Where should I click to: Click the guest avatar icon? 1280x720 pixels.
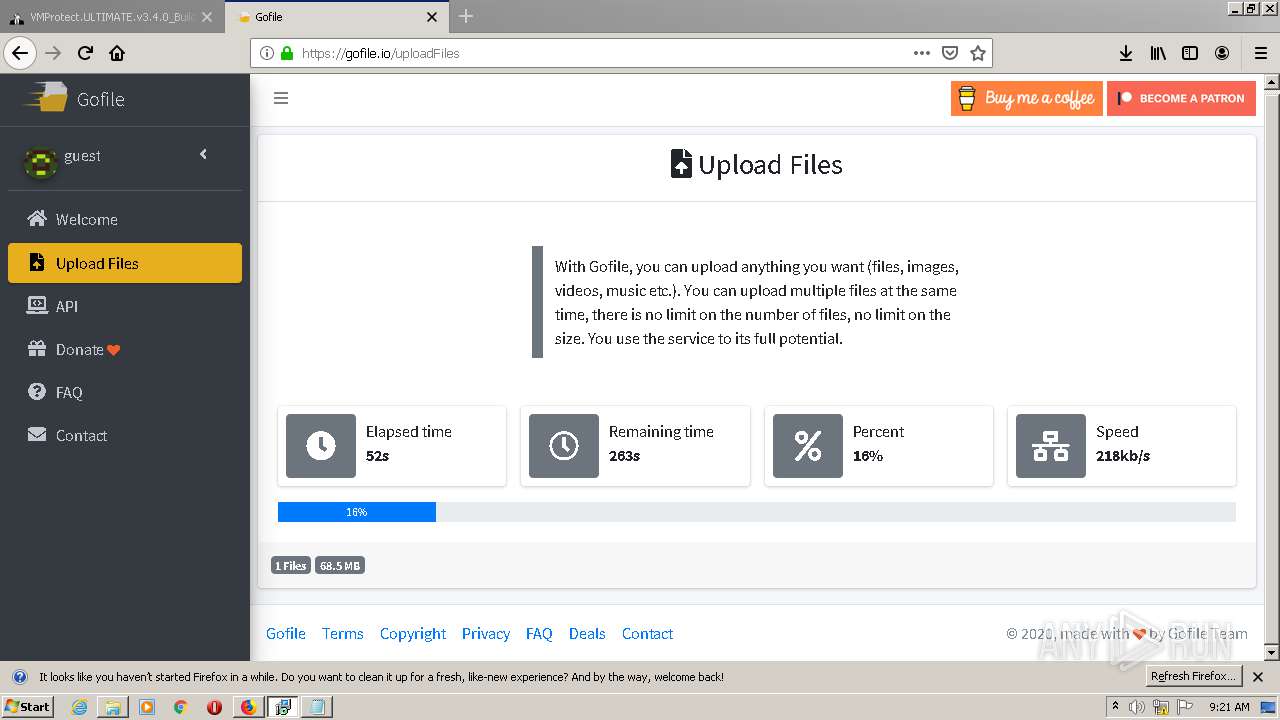pyautogui.click(x=40, y=163)
